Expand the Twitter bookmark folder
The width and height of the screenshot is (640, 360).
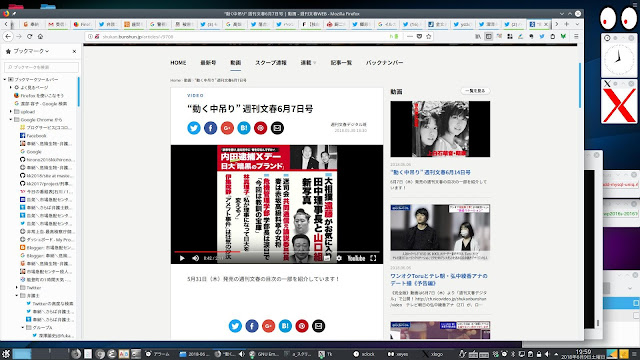coord(17,288)
